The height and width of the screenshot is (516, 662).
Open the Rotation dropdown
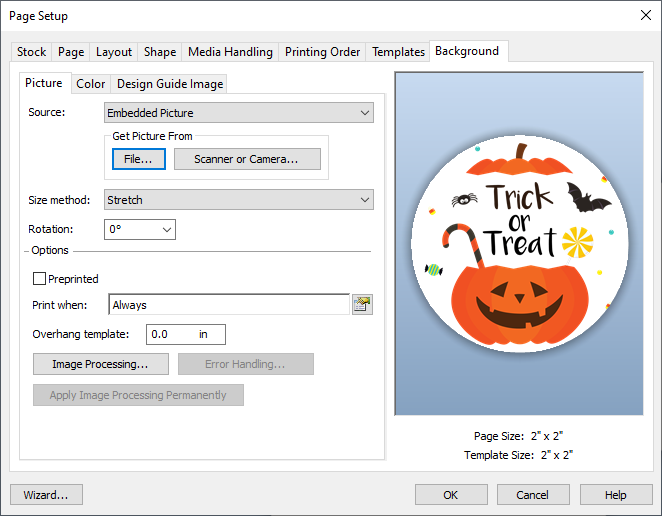140,229
